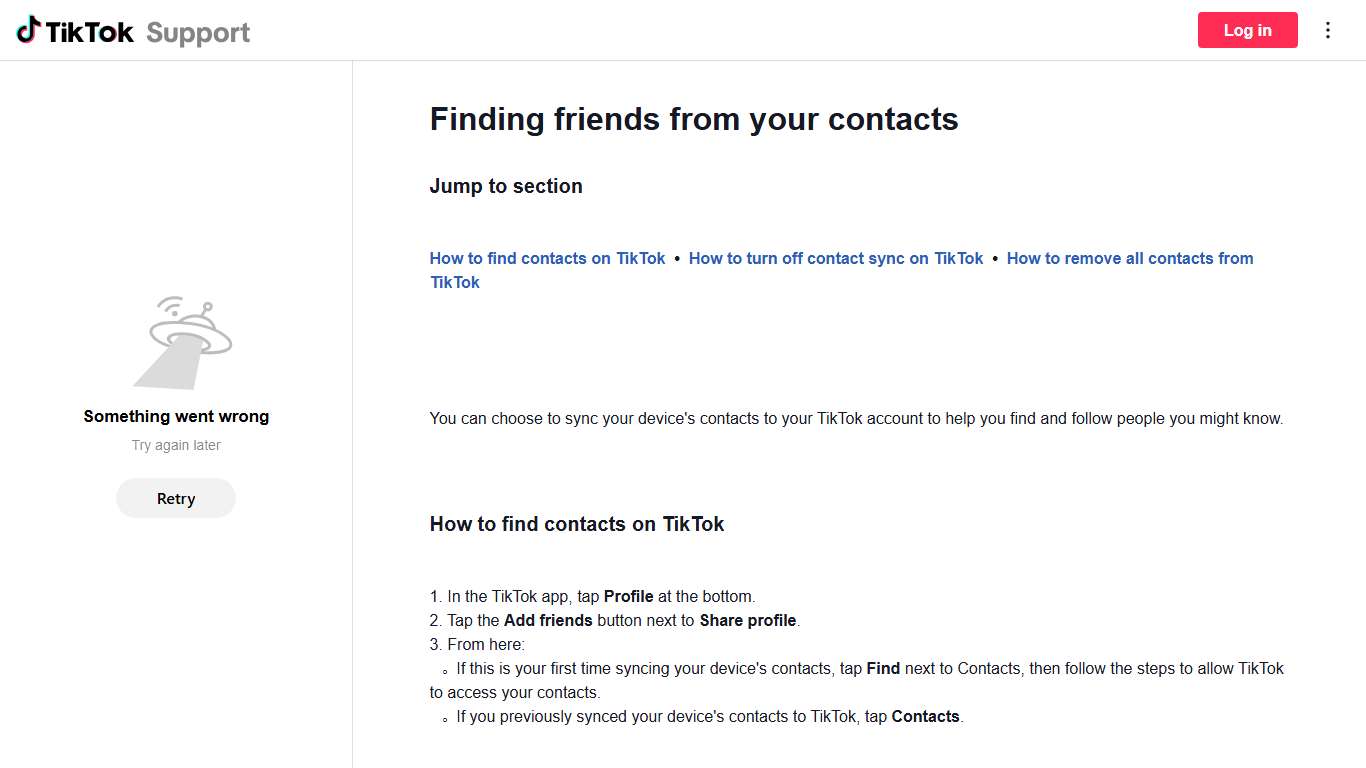Click the intro paragraph about syncing contacts

pos(856,418)
